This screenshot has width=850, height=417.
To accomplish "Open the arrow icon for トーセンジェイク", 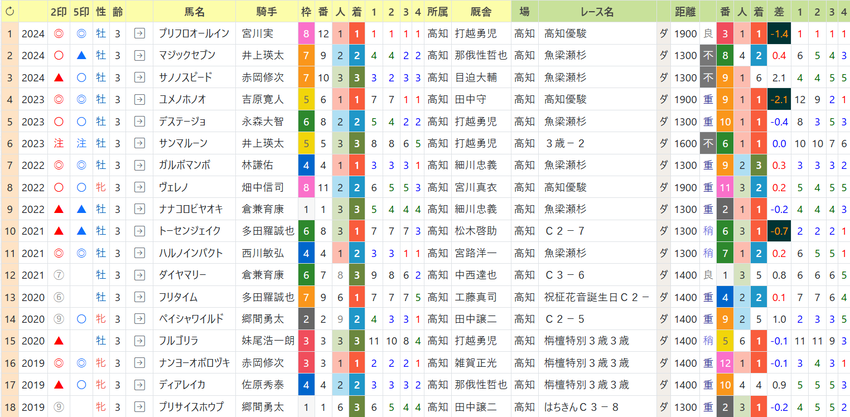I will pyautogui.click(x=139, y=232).
